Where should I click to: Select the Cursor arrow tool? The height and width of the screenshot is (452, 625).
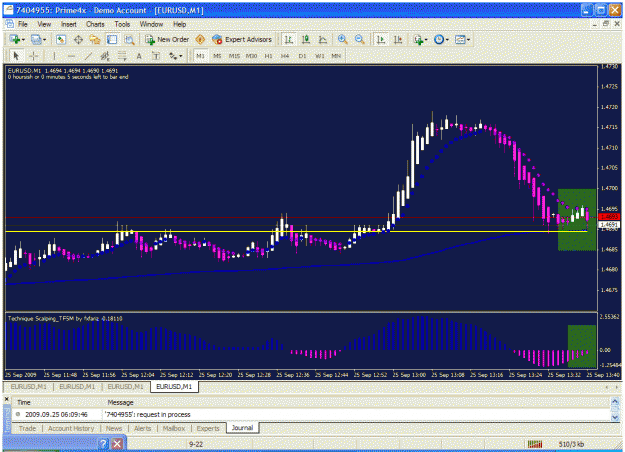(x=16, y=56)
